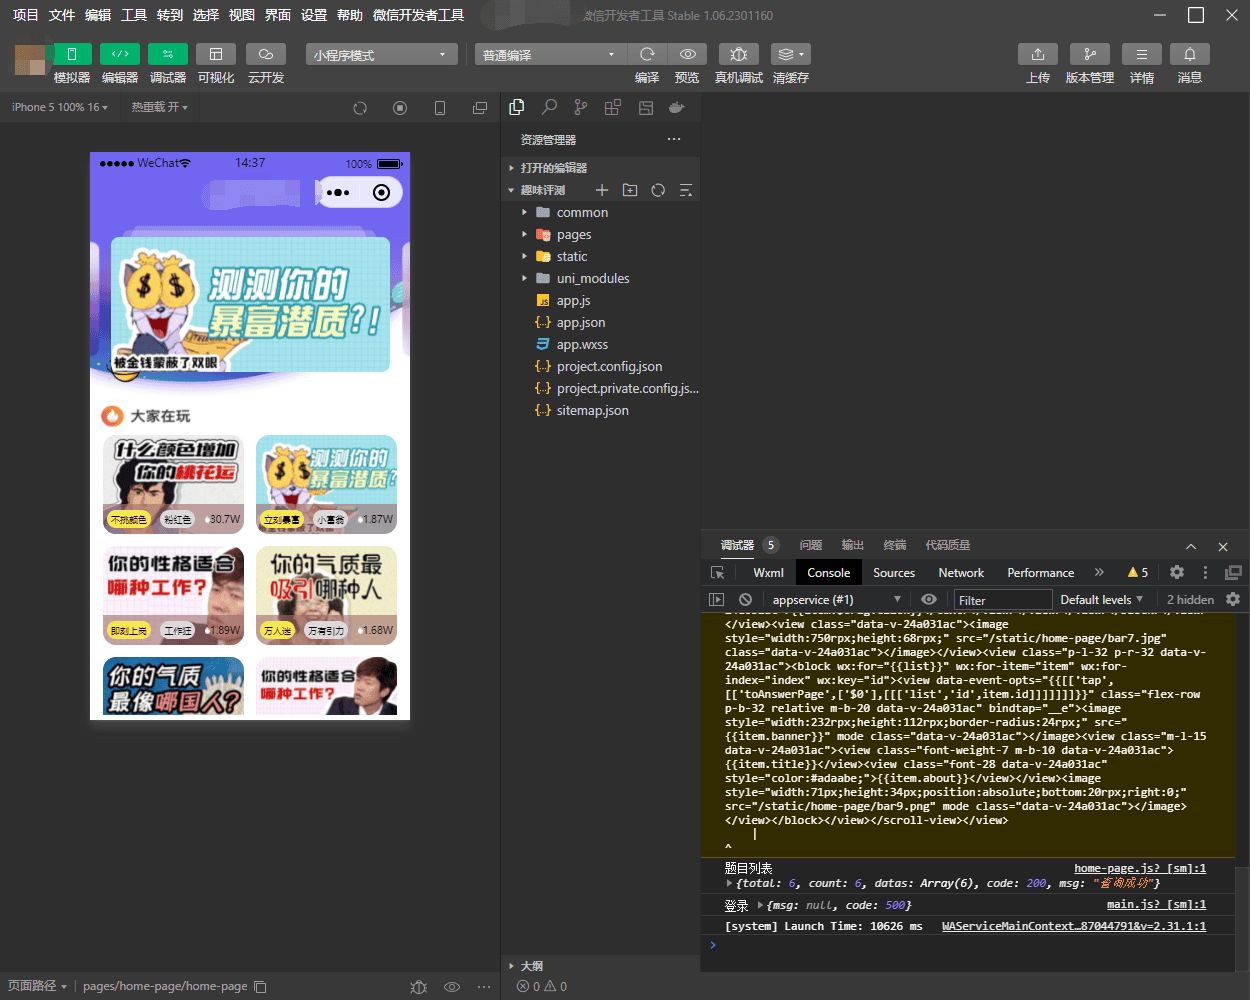
Task: Click the new file plus icon
Action: pos(602,190)
